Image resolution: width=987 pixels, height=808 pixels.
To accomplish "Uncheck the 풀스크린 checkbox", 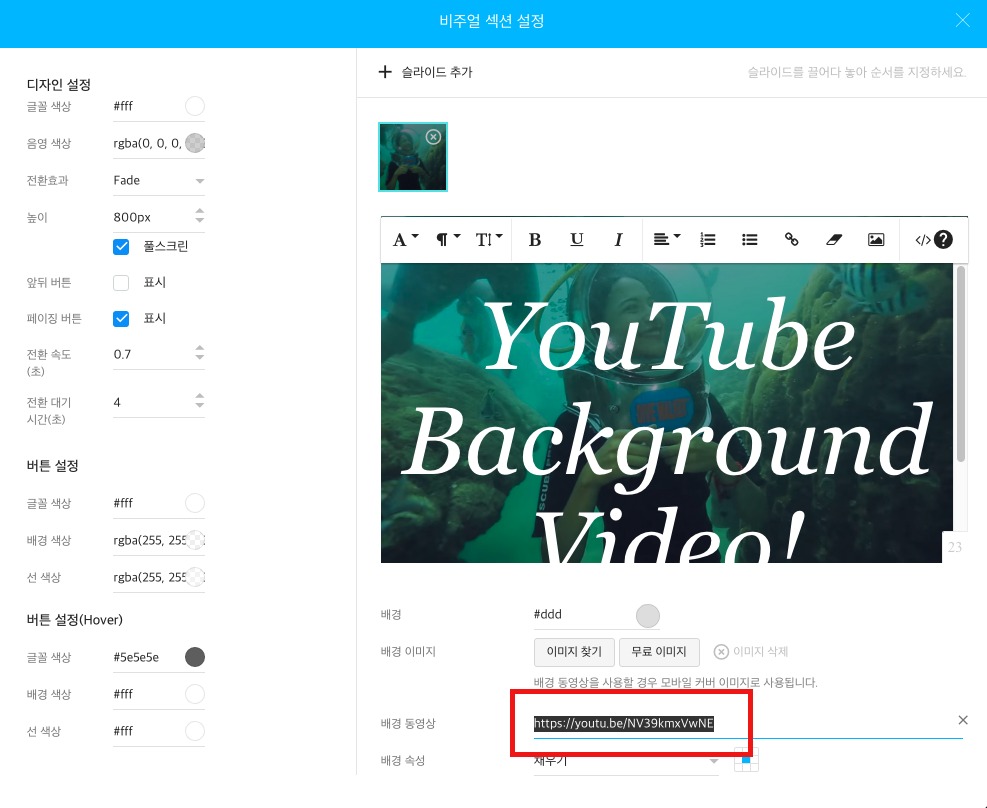I will click(x=122, y=246).
